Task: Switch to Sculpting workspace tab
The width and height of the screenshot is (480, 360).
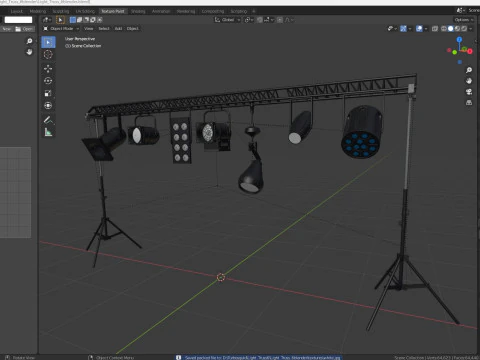Action: [60, 11]
